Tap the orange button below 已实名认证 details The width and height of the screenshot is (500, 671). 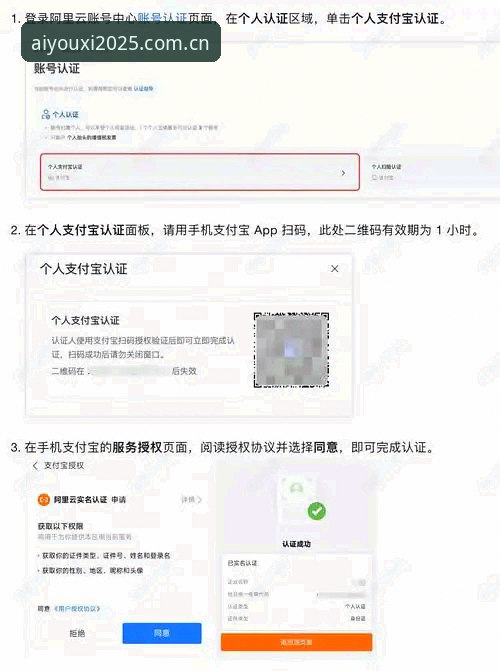pyautogui.click(x=297, y=642)
